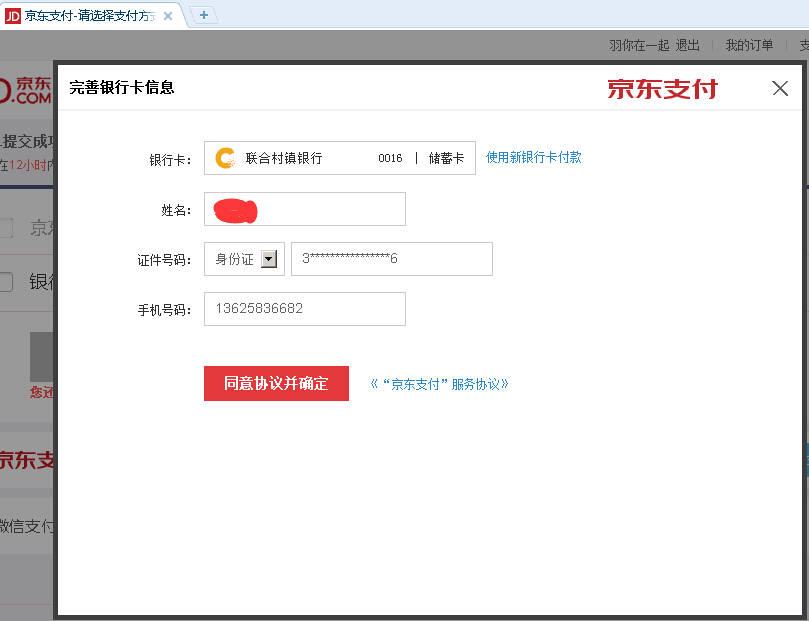Open the 京东支付 服务协议 link
This screenshot has width=809, height=621.
(x=439, y=384)
